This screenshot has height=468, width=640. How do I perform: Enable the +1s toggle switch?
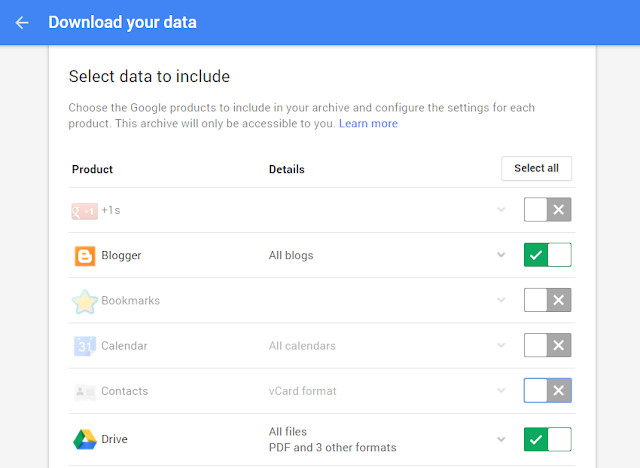547,210
